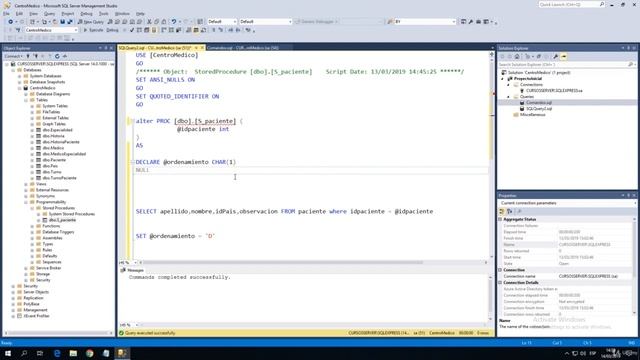Select the dbo.Turno table
This screenshot has height=360, width=640.
tap(52, 172)
